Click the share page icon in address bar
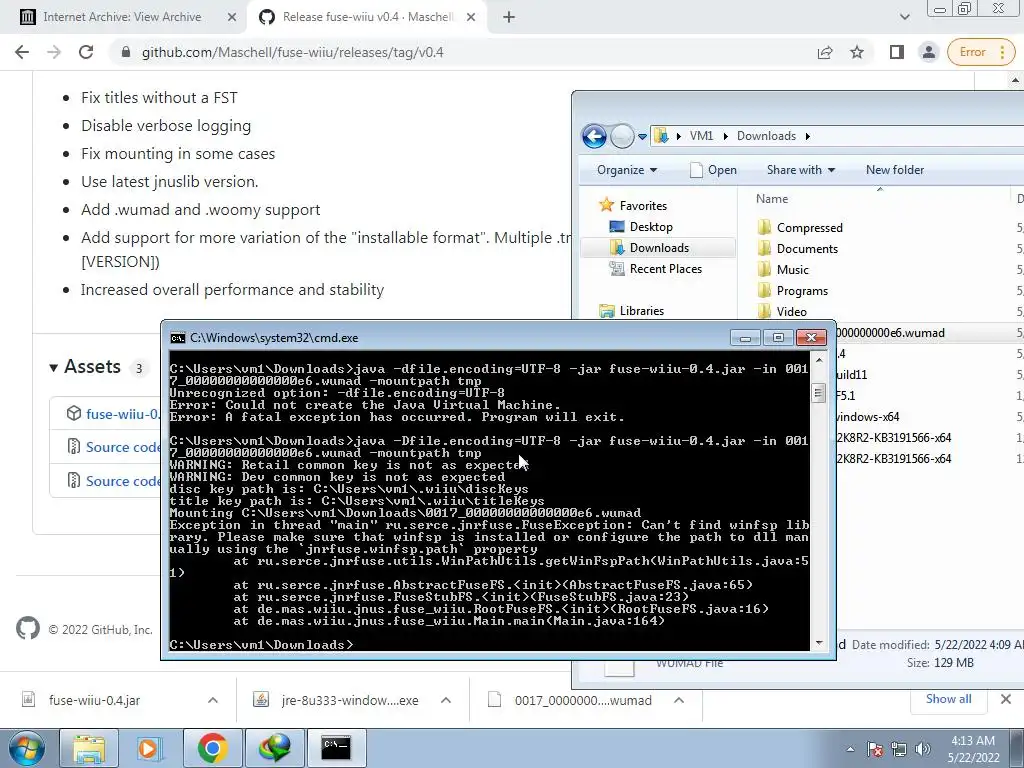This screenshot has height=768, width=1024. coord(825,52)
